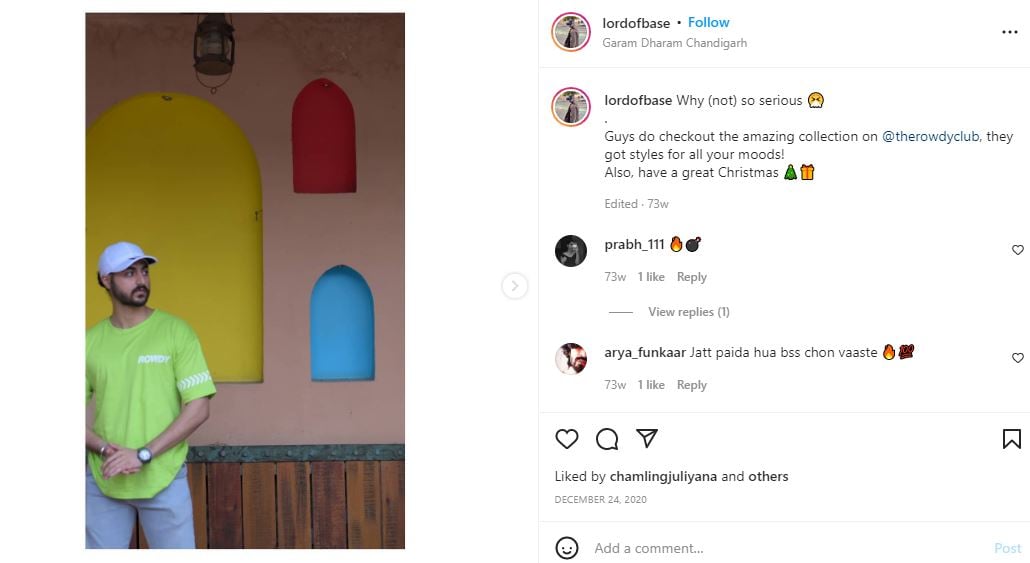Open Garam Dharam Chandigarh location
This screenshot has height=563, width=1030.
[674, 43]
